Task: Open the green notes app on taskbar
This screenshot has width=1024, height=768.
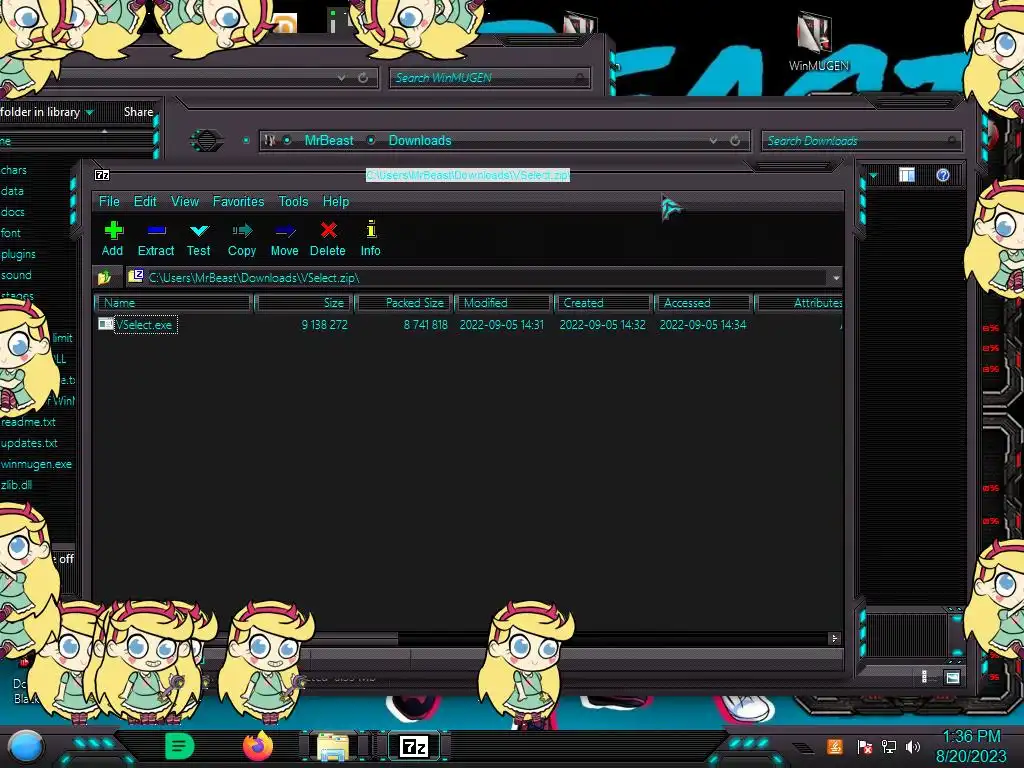Action: 179,746
